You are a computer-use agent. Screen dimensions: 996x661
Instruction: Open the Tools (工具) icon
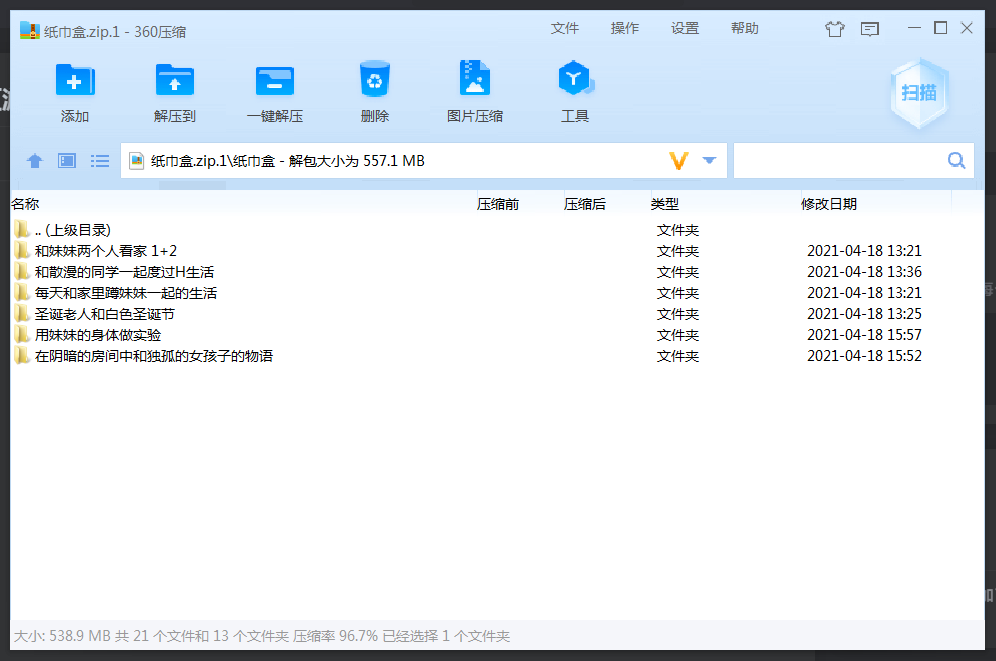(575, 78)
